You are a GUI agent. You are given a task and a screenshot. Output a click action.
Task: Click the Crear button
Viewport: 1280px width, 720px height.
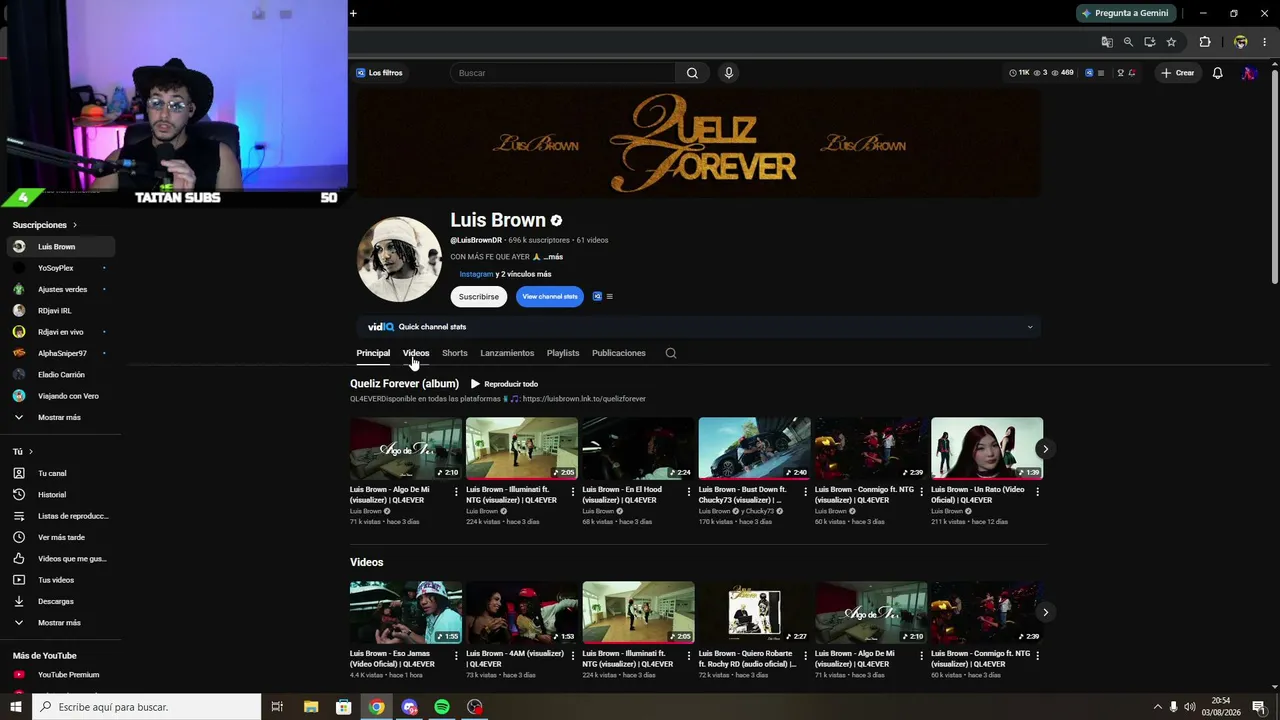click(x=1177, y=73)
